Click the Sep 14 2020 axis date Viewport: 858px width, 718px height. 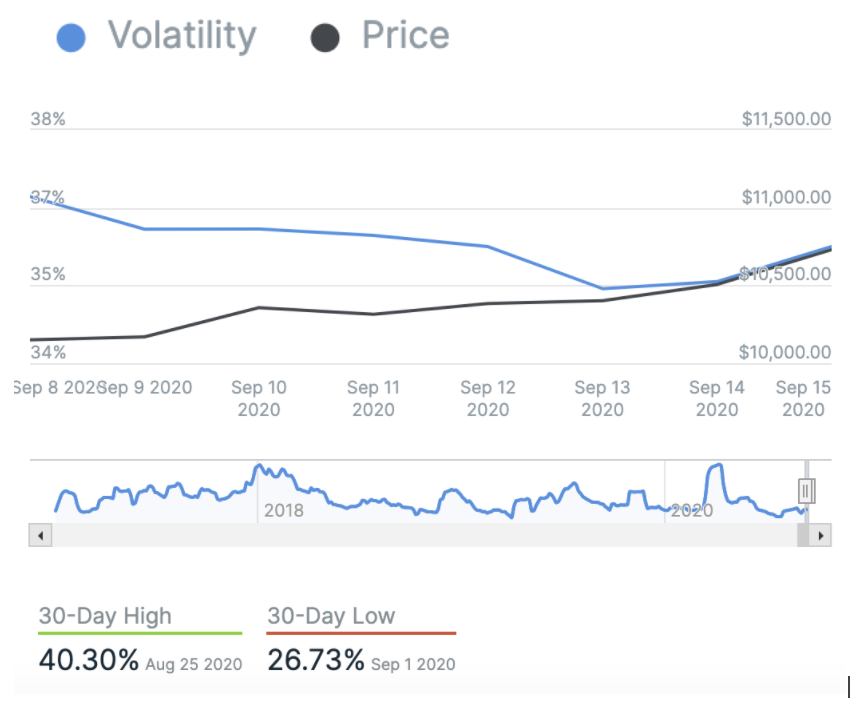(717, 398)
